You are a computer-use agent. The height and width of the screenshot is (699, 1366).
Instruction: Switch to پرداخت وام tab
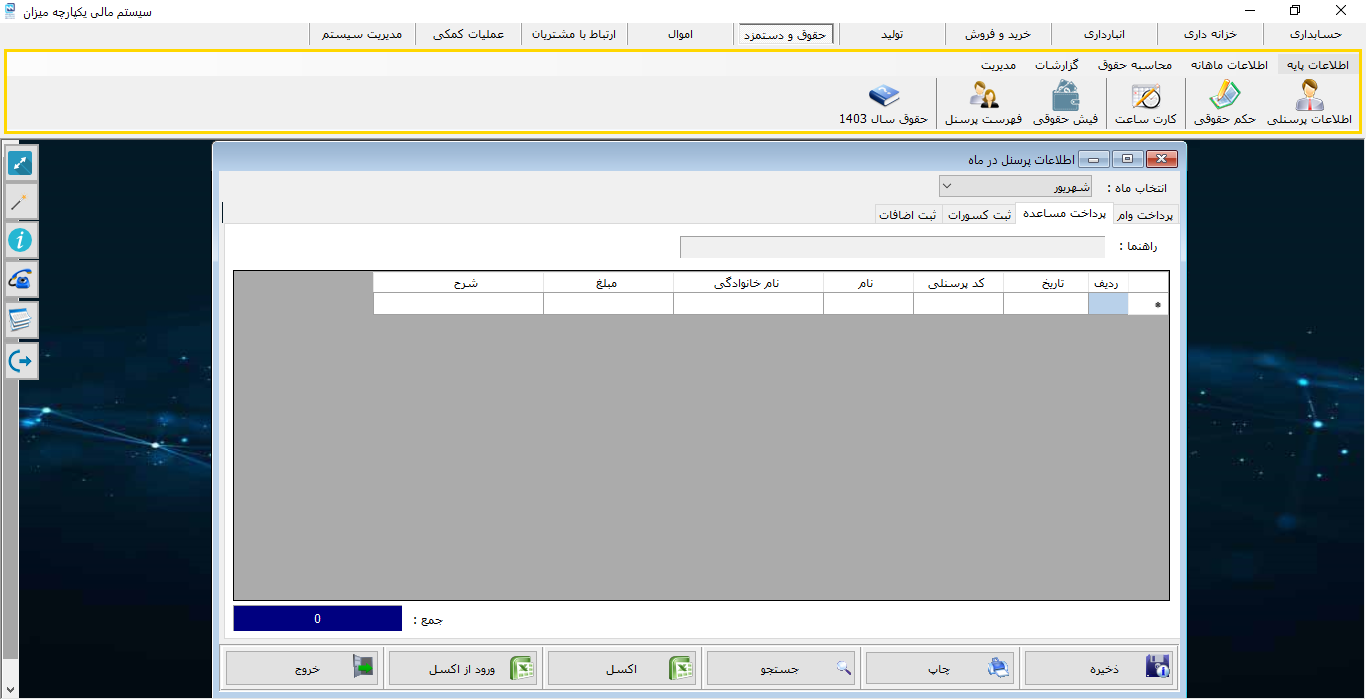click(1146, 215)
